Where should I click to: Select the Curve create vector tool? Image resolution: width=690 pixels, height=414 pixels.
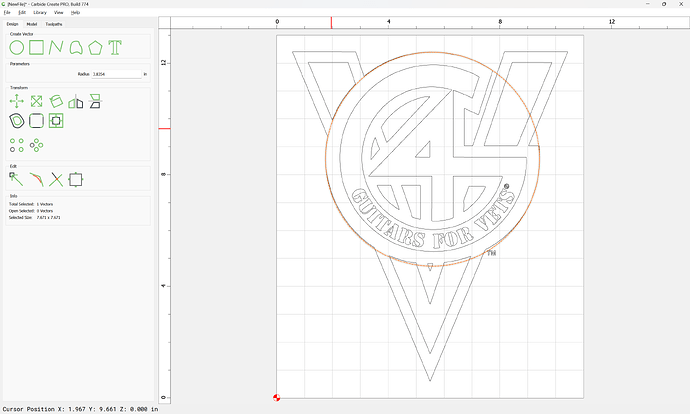coord(76,48)
